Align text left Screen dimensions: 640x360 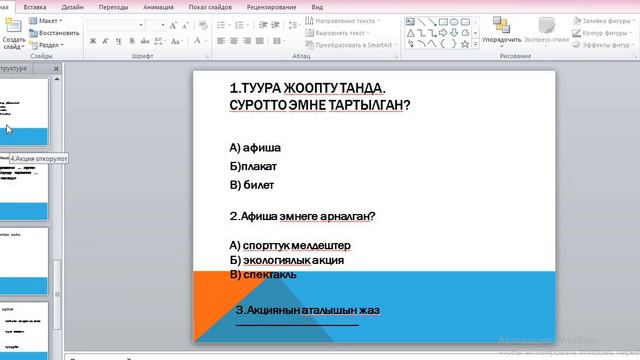(221, 41)
